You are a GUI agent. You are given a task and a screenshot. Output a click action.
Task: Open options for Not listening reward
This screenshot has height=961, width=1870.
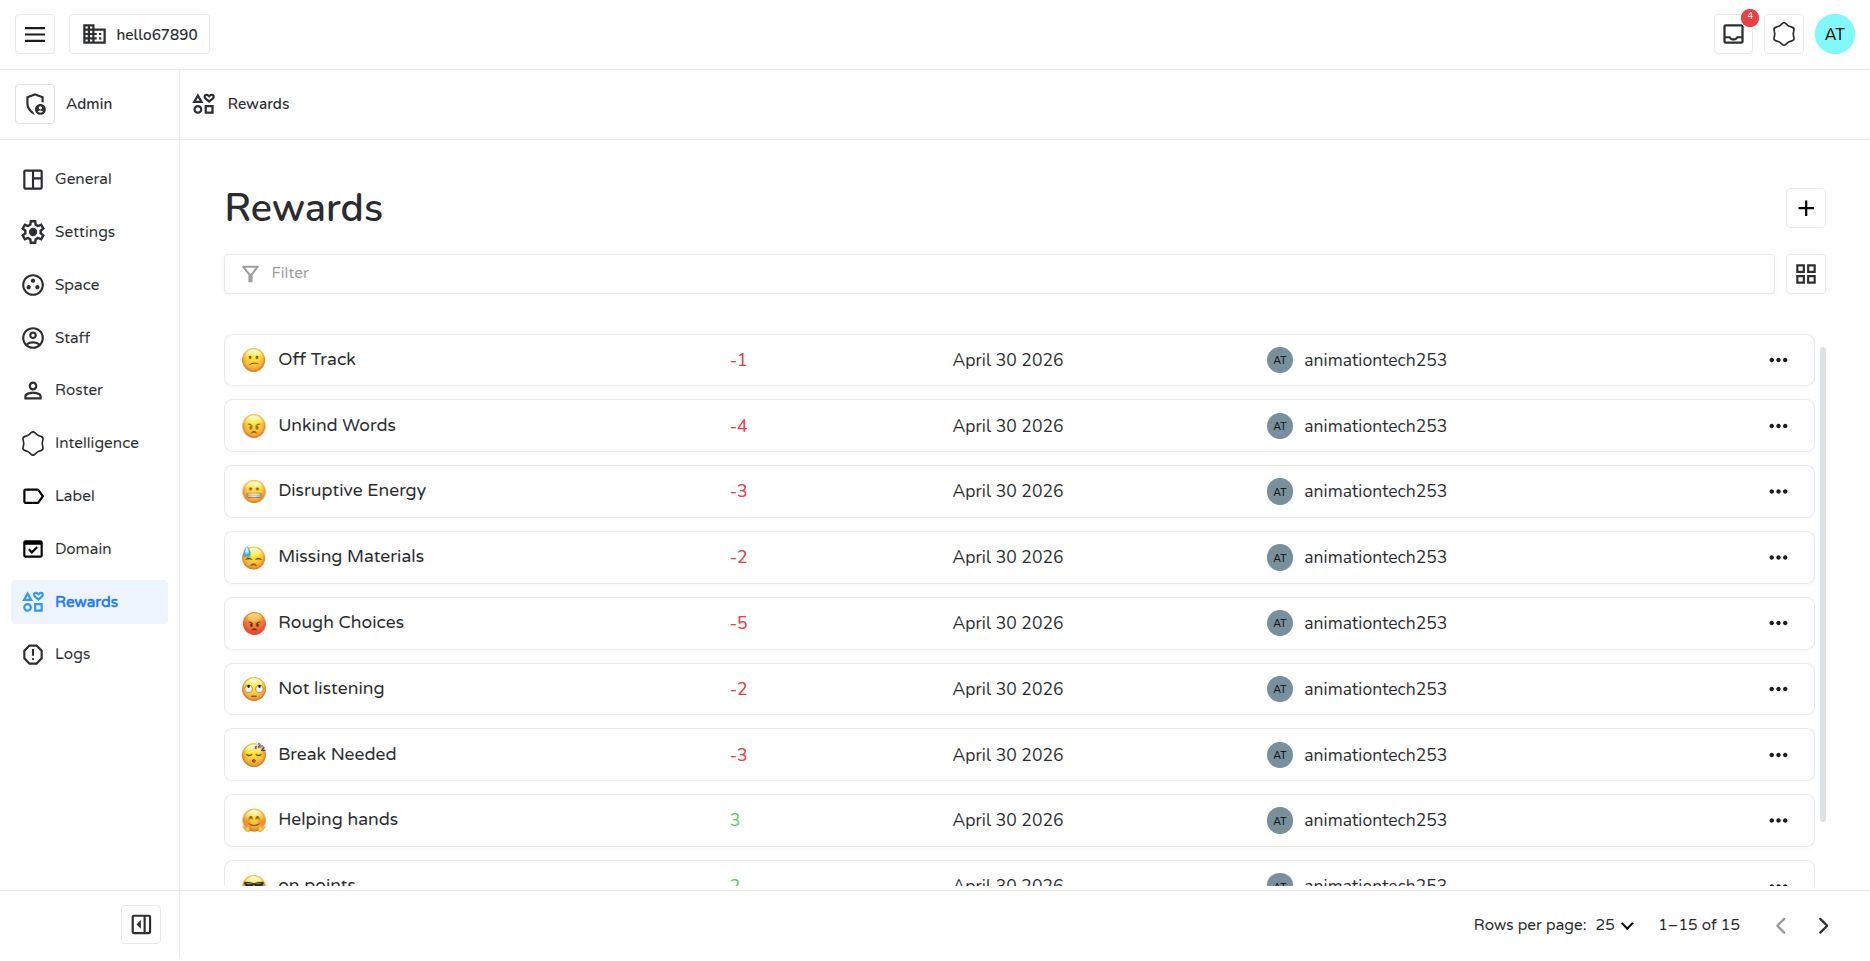click(x=1778, y=689)
